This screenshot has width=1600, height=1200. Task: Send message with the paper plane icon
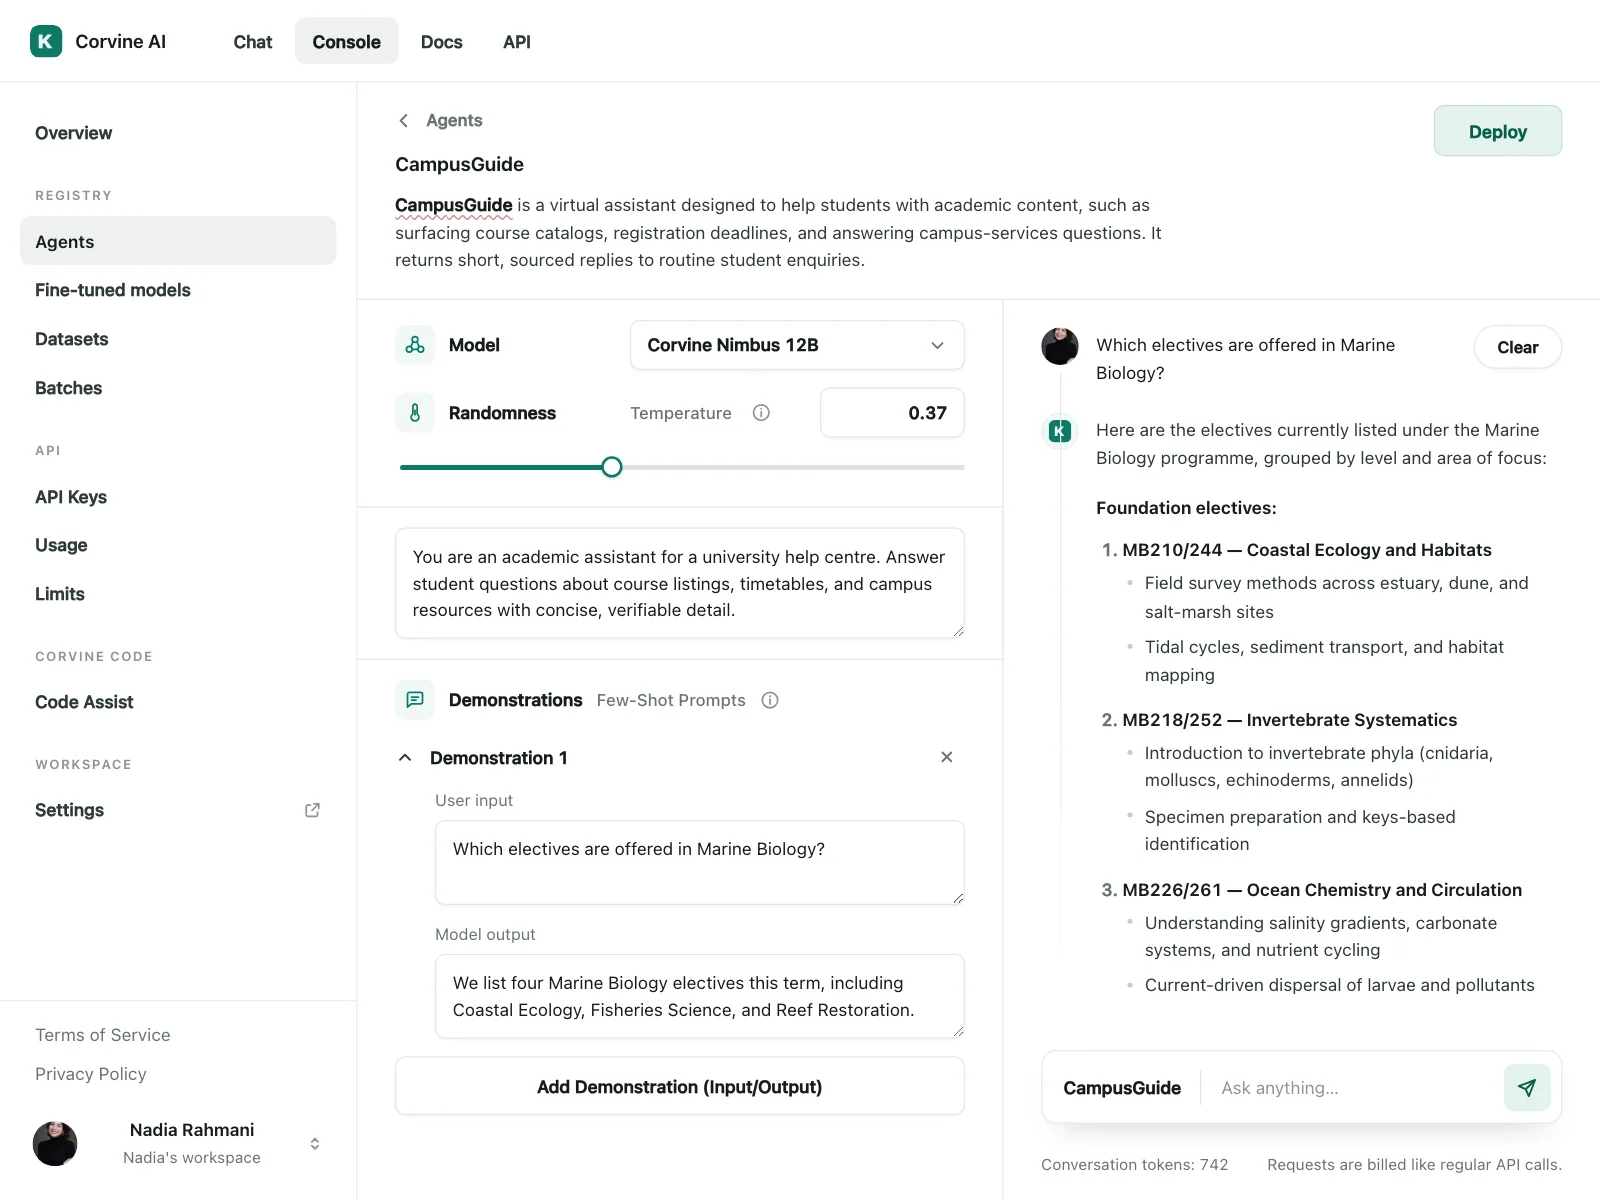pyautogui.click(x=1527, y=1087)
